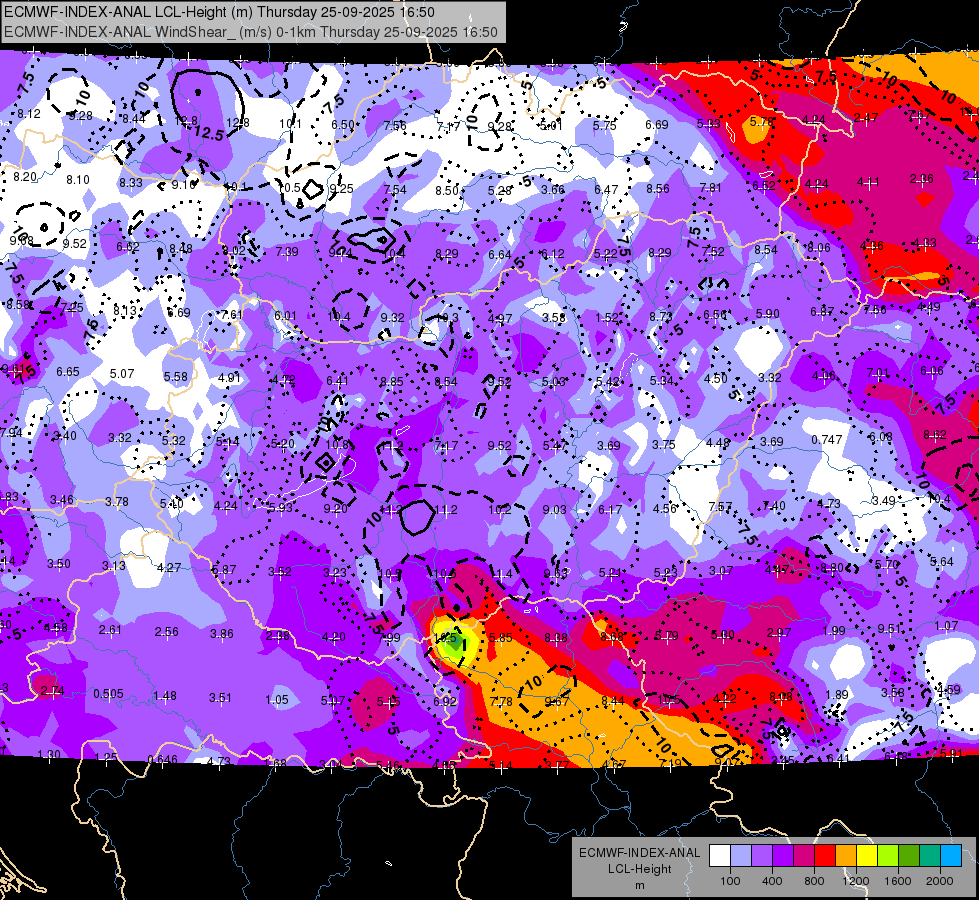Screen dimensions: 979x900
Task: Click the 2000 tick label in legend
Action: tap(940, 881)
